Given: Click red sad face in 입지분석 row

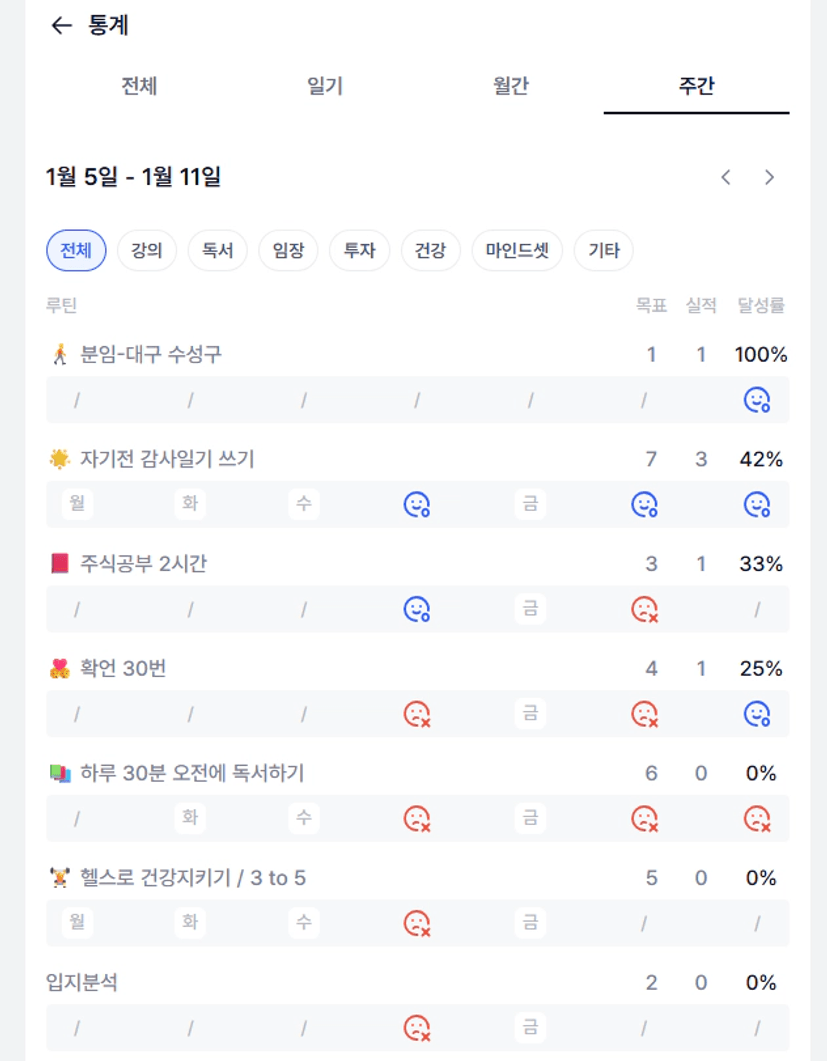Looking at the screenshot, I should pyautogui.click(x=417, y=1027).
